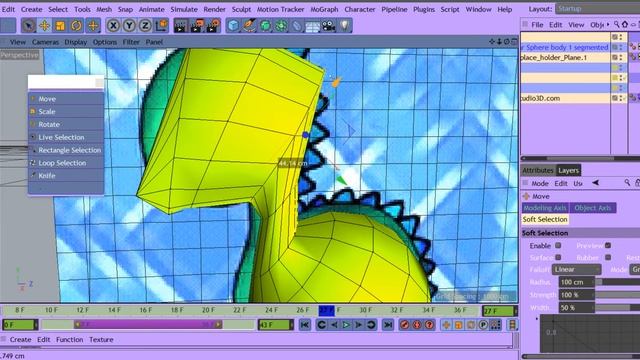
Task: Select the Move tool icon in top toolbar
Action: 44,26
